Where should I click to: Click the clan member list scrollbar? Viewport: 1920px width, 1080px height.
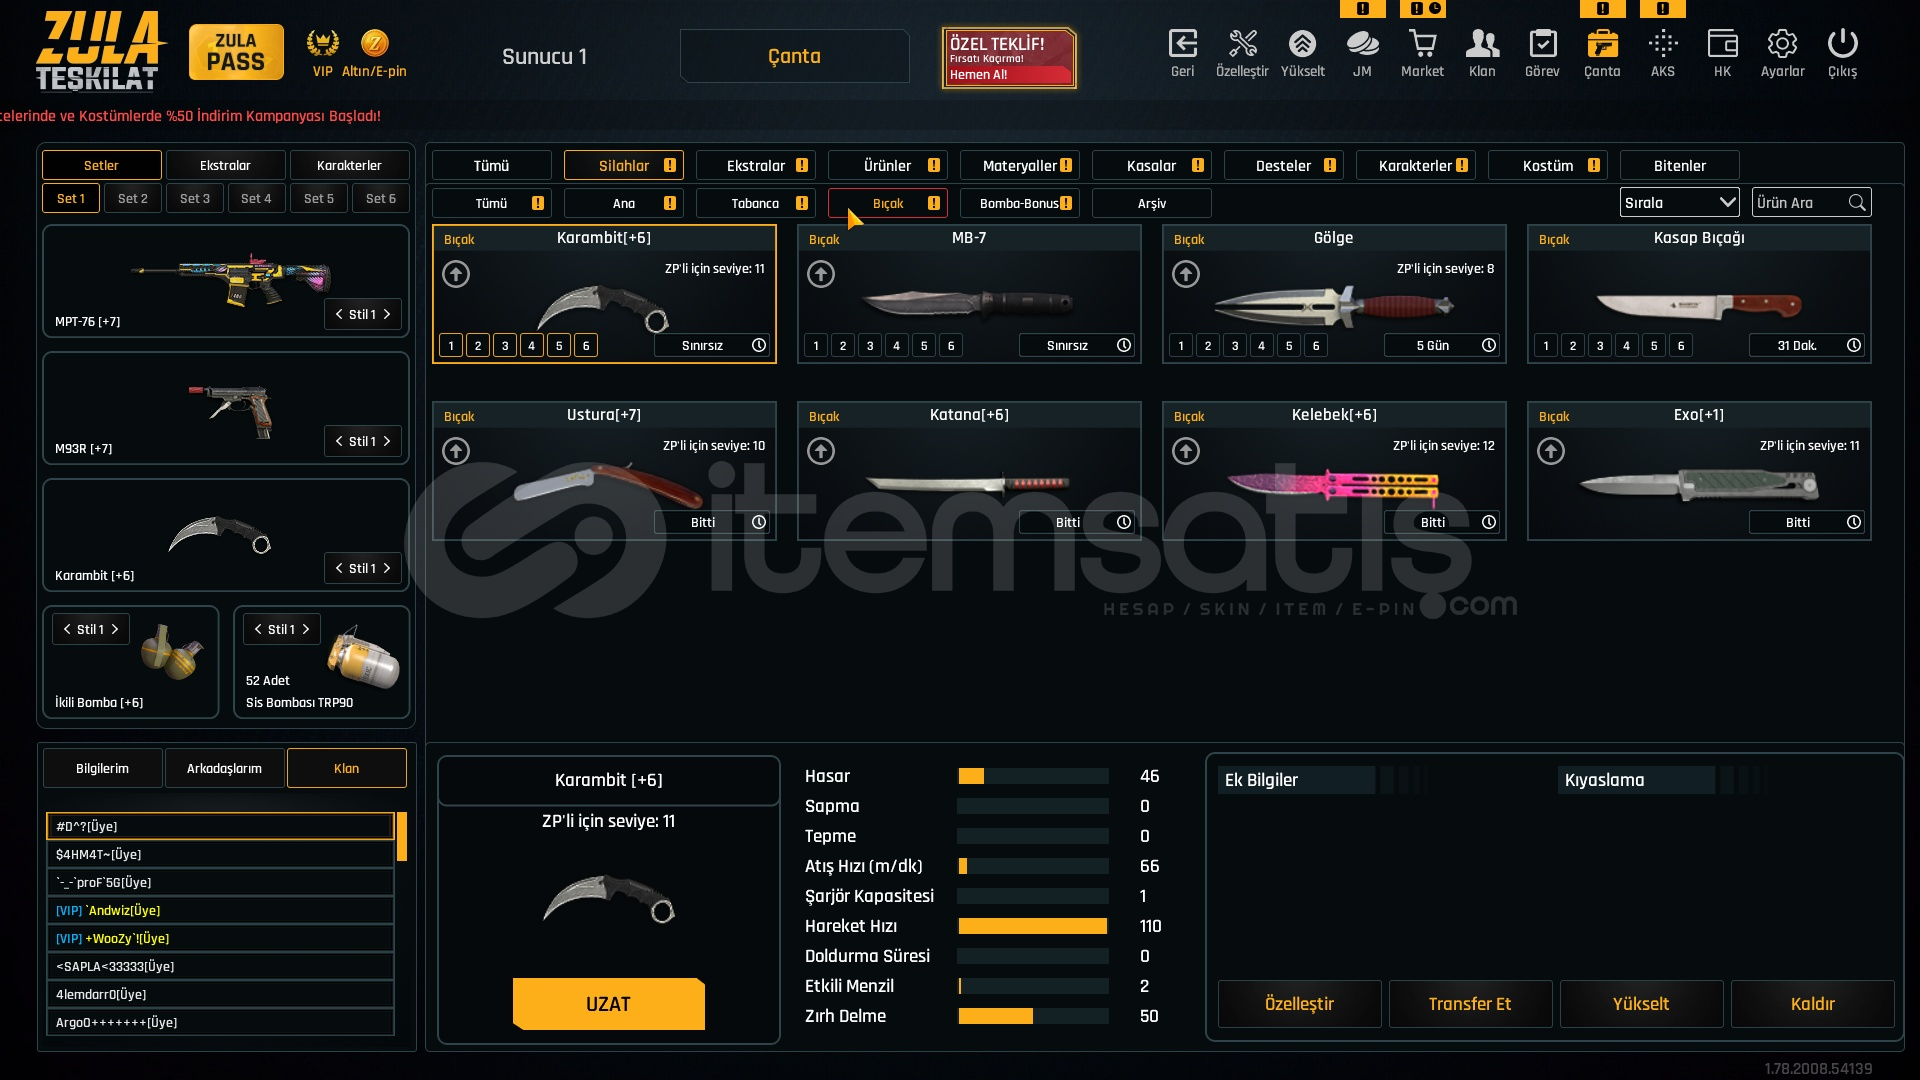(x=402, y=837)
